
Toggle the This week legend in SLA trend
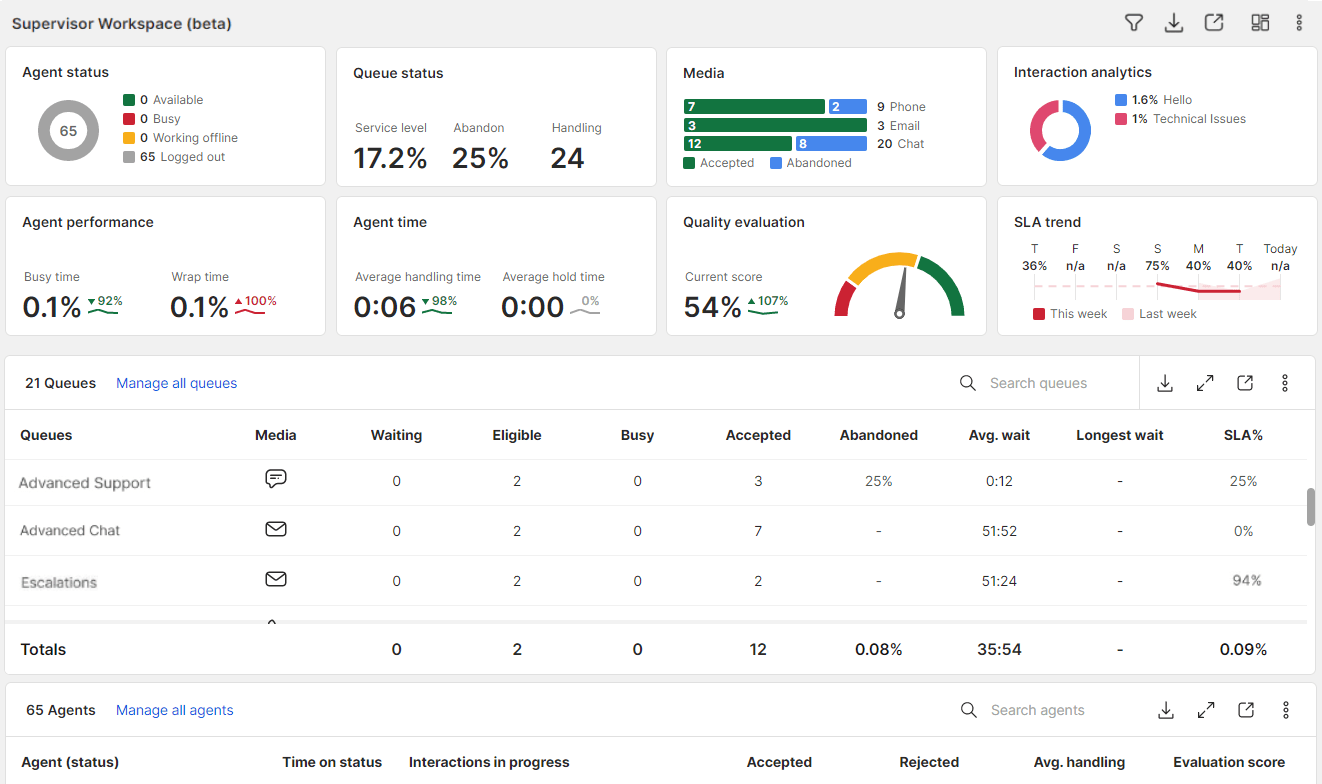pyautogui.click(x=1070, y=313)
